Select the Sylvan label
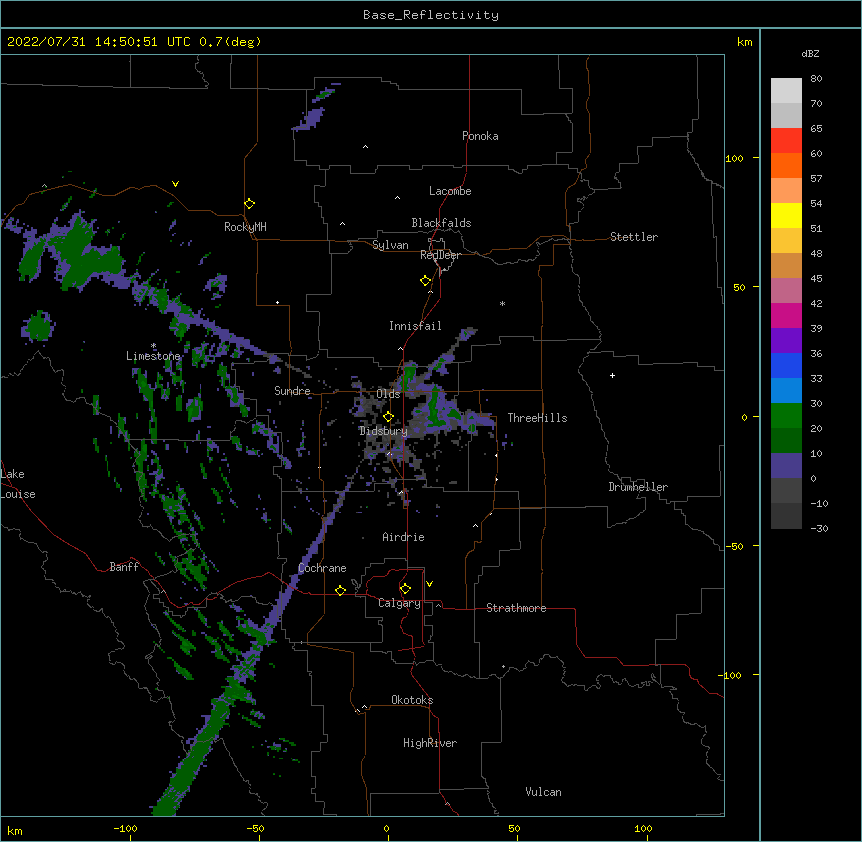The height and width of the screenshot is (842, 862). [390, 245]
